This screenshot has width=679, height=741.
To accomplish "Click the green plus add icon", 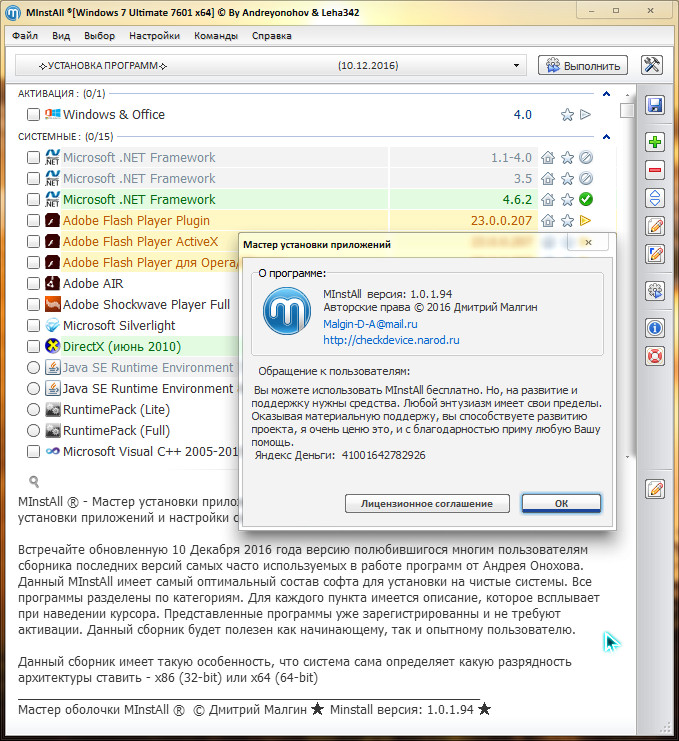I will (x=655, y=142).
